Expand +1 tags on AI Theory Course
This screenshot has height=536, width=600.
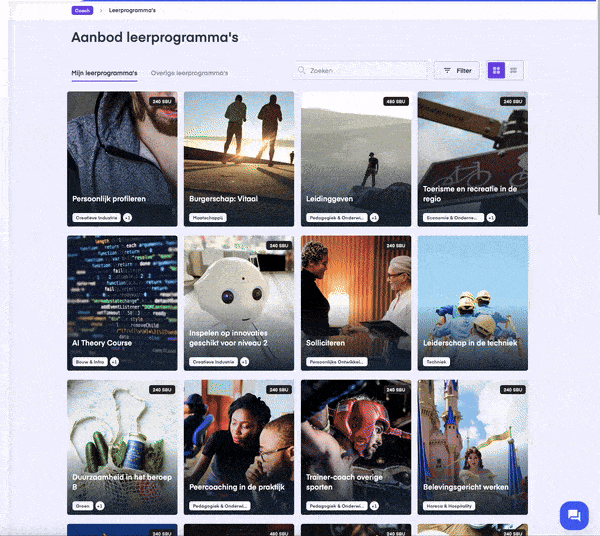pyautogui.click(x=114, y=362)
